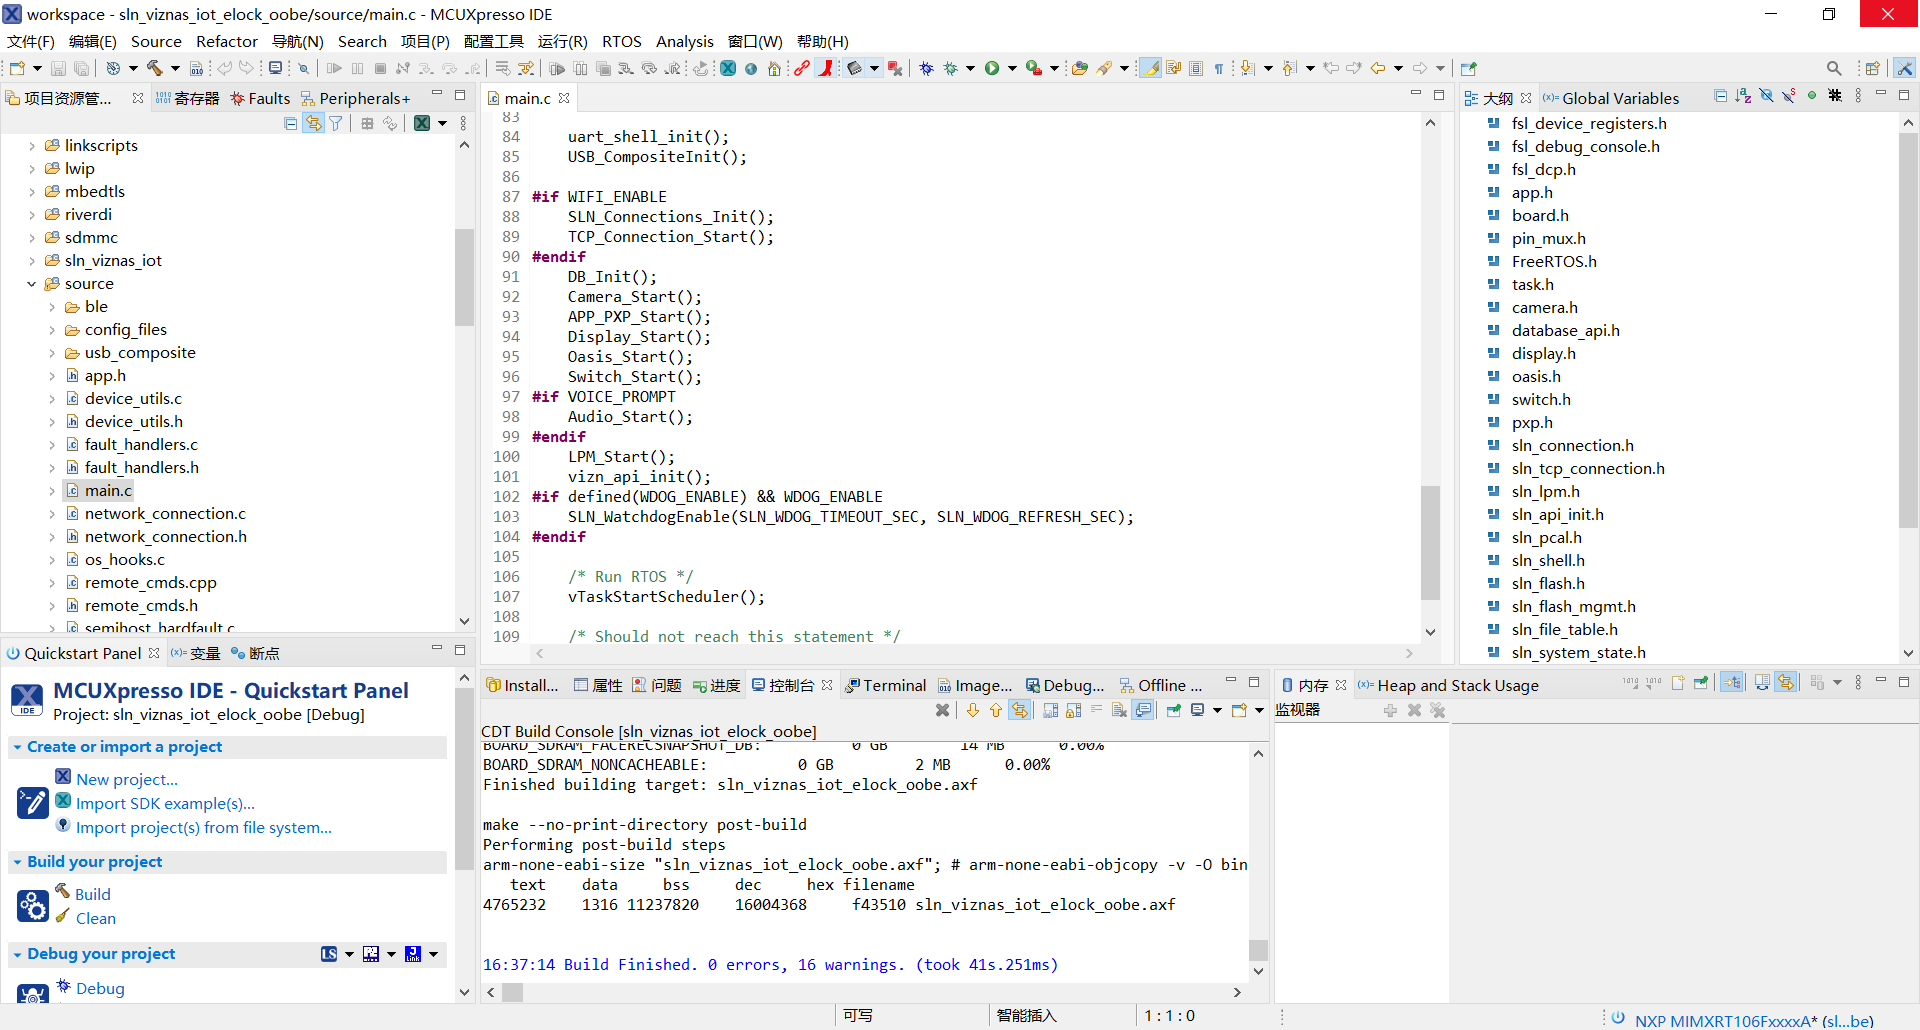Viewport: 1920px width, 1030px height.
Task: Open the Run button dropdown arrow
Action: coord(1012,68)
